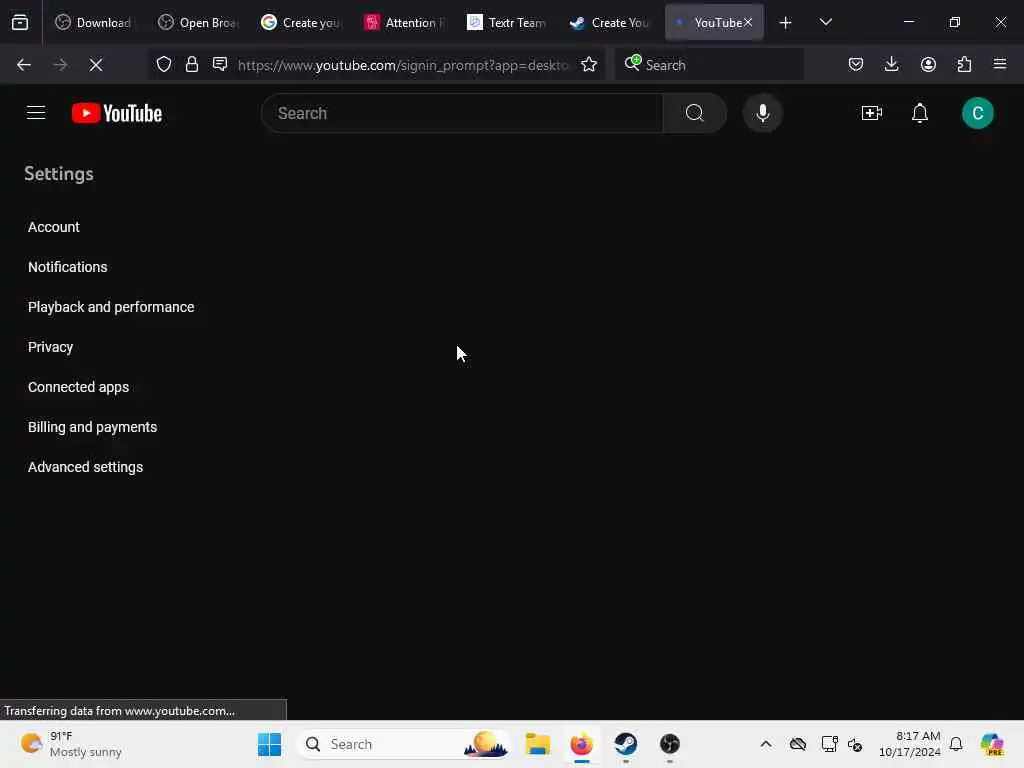This screenshot has width=1024, height=768.
Task: Switch to the Steam Create Your tab
Action: click(x=610, y=23)
